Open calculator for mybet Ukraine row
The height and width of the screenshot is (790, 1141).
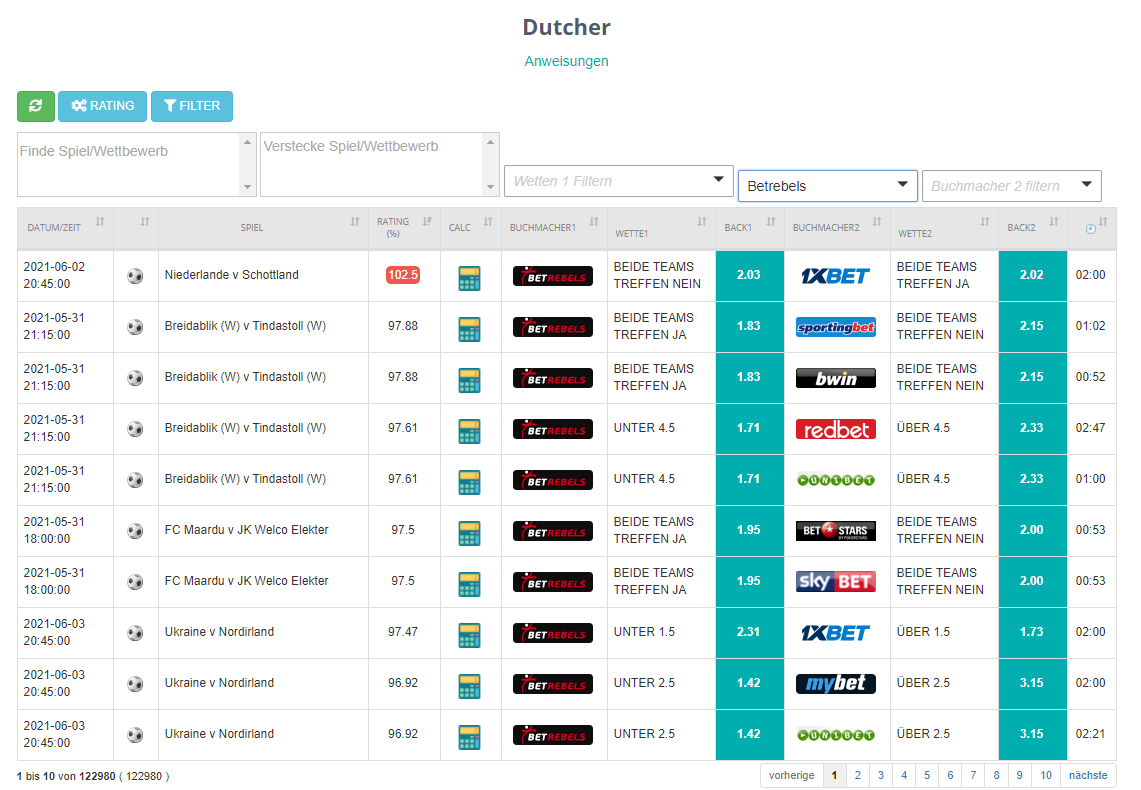469,685
